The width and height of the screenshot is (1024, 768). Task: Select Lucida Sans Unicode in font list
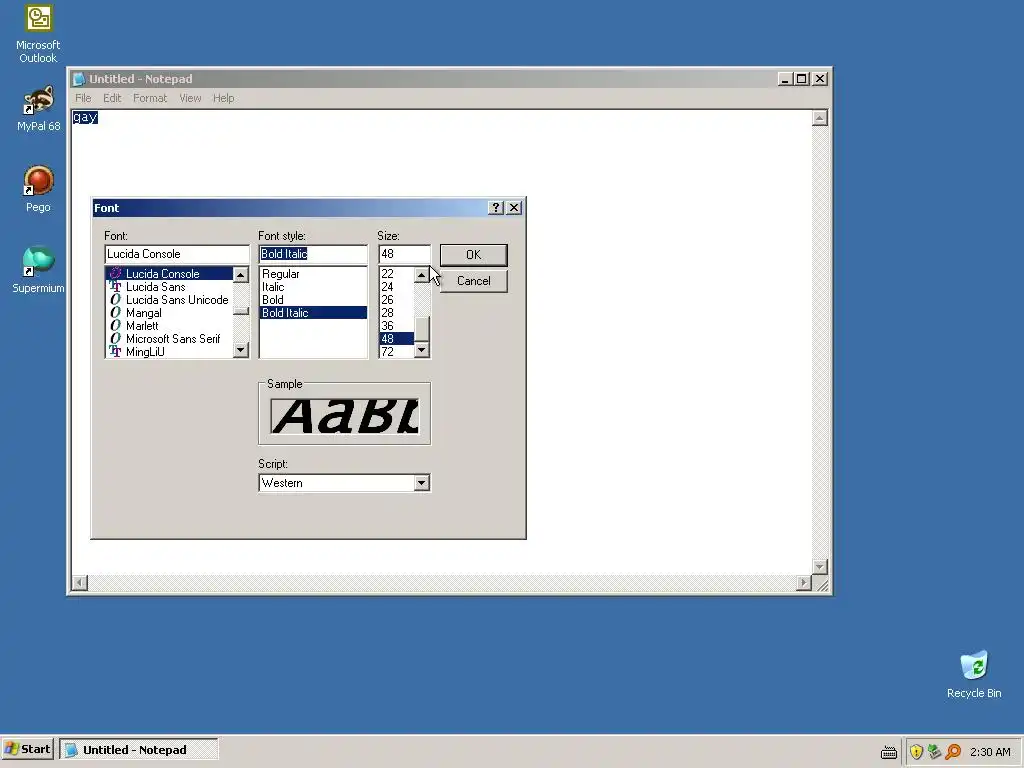click(x=168, y=300)
